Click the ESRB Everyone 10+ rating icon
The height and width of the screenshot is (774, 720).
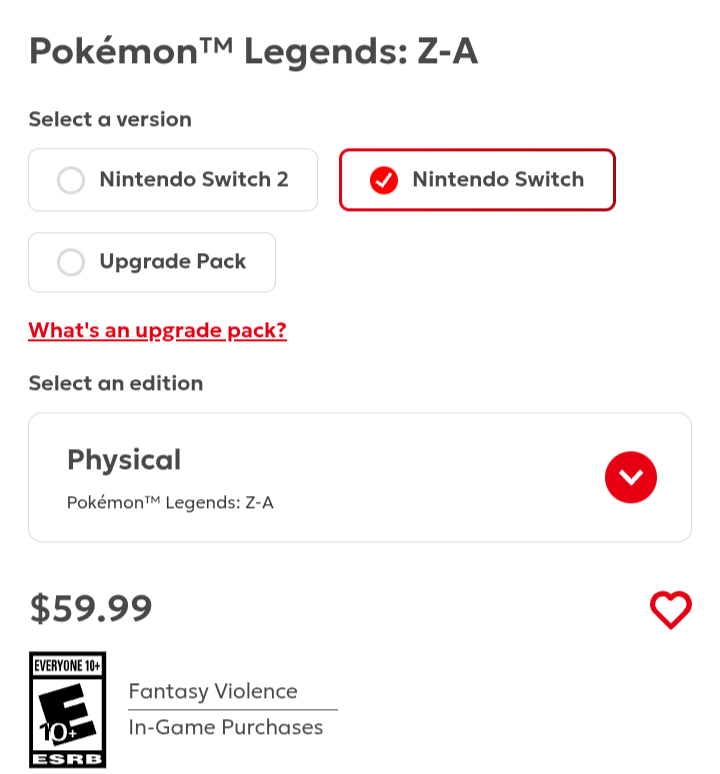pos(67,710)
